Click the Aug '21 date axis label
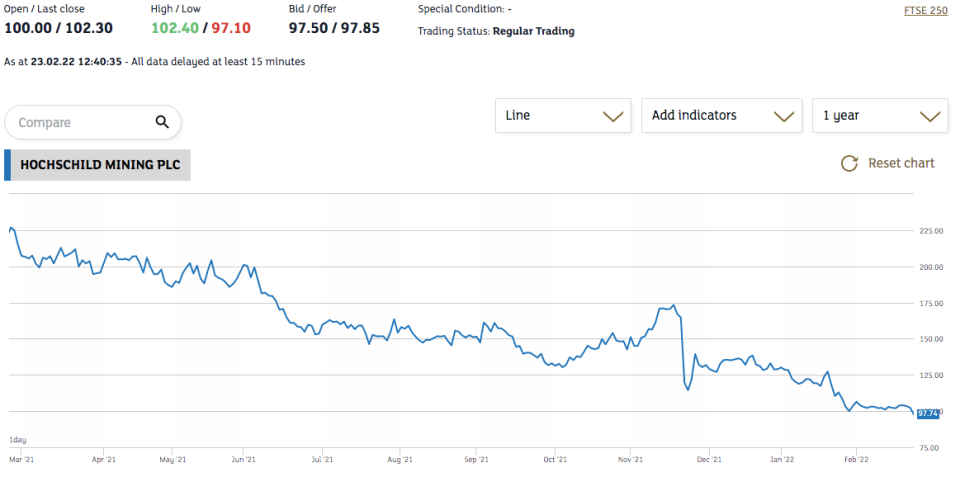This screenshot has width=960, height=477. (x=399, y=460)
